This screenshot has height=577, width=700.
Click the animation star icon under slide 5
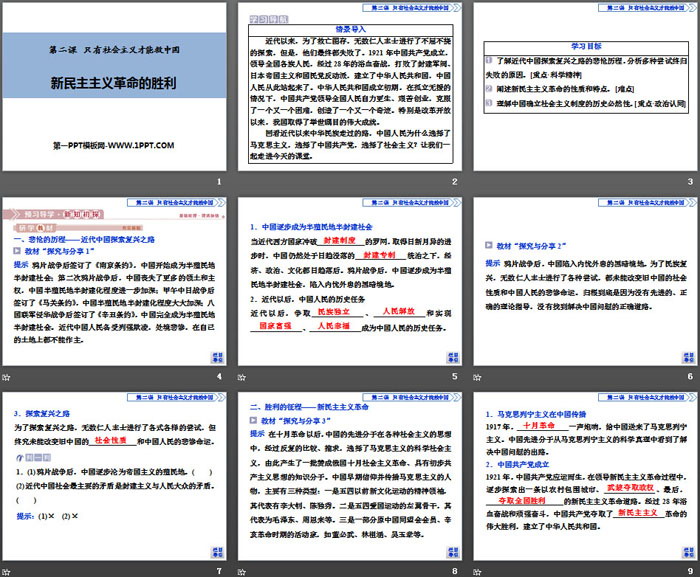coord(242,378)
